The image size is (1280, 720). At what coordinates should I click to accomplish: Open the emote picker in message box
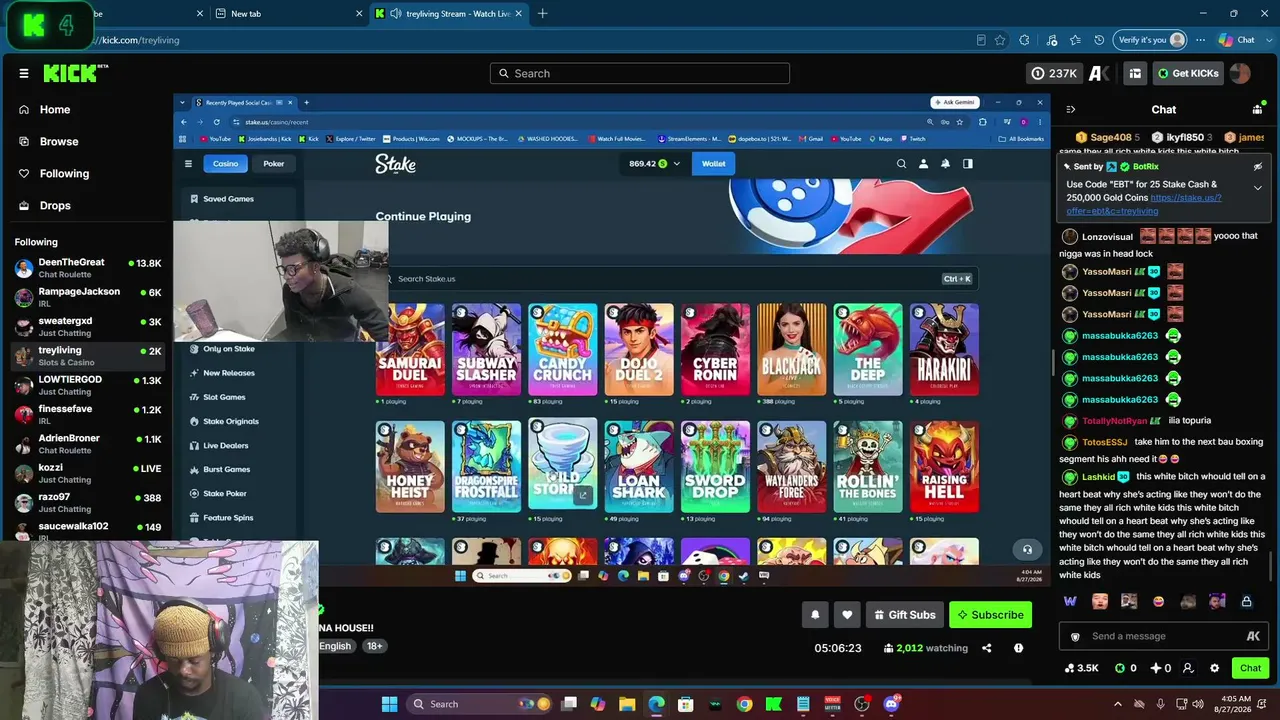pyautogui.click(x=1253, y=636)
